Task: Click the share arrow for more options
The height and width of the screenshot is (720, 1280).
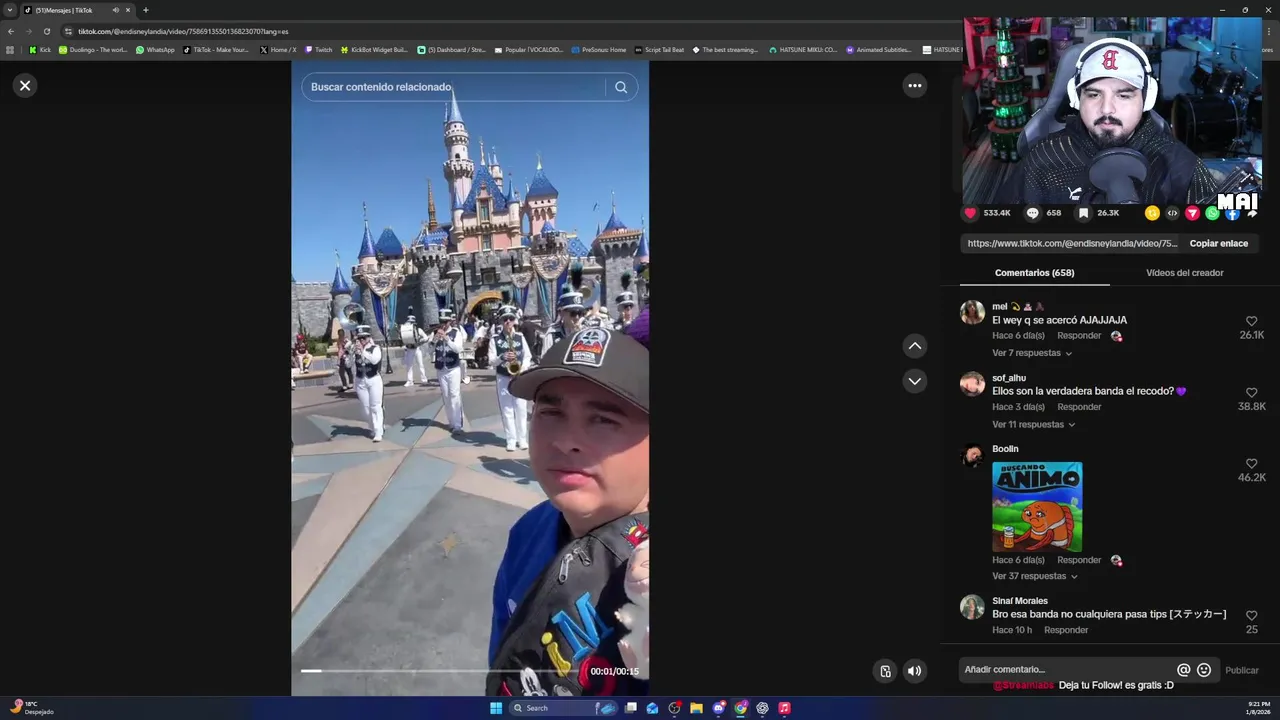Action: pyautogui.click(x=1252, y=213)
